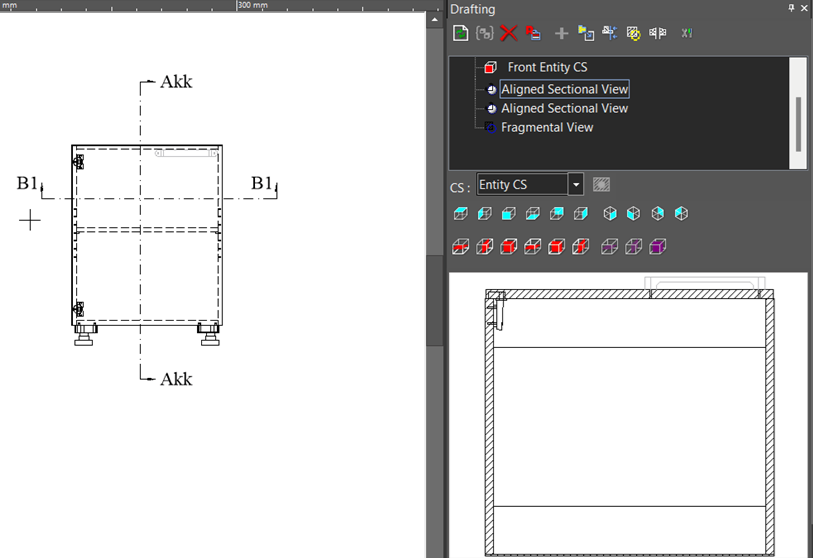Click the mirrored flags icon

tap(657, 33)
